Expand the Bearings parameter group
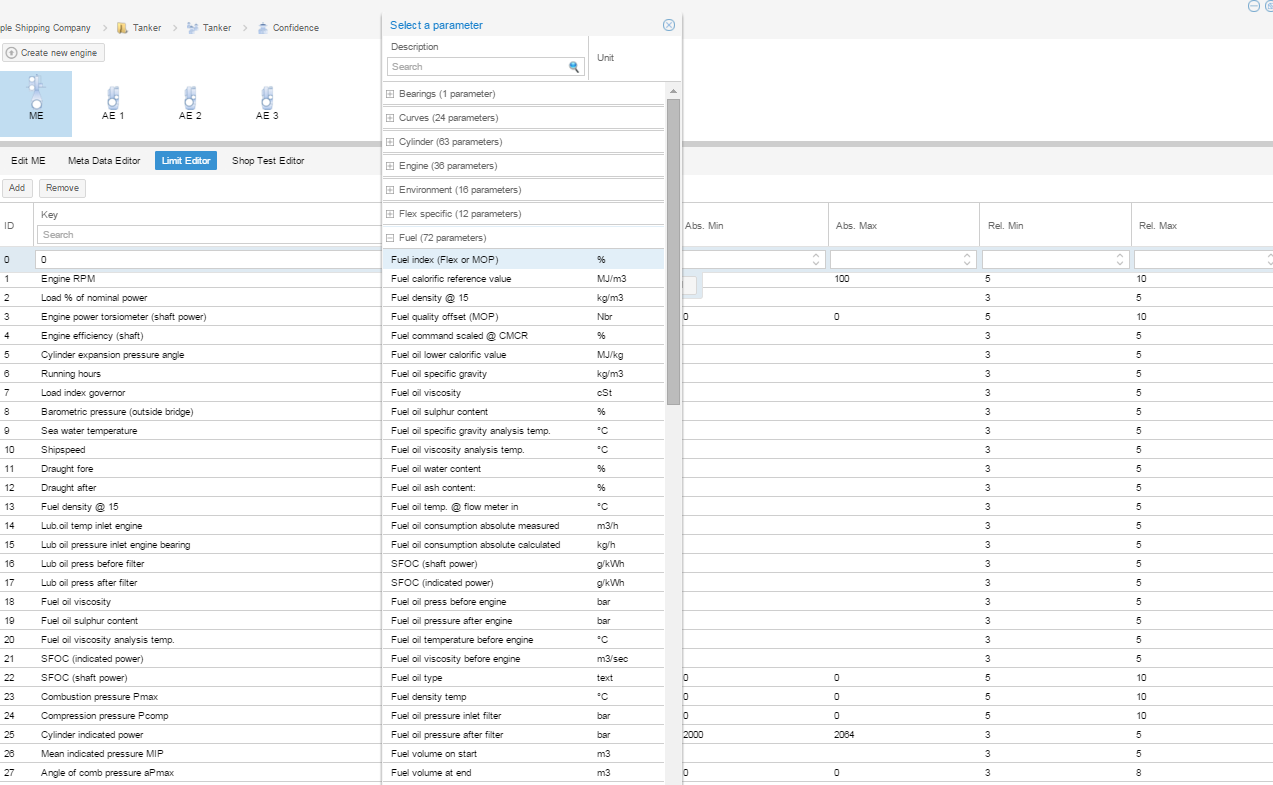This screenshot has width=1273, height=785. click(x=390, y=94)
